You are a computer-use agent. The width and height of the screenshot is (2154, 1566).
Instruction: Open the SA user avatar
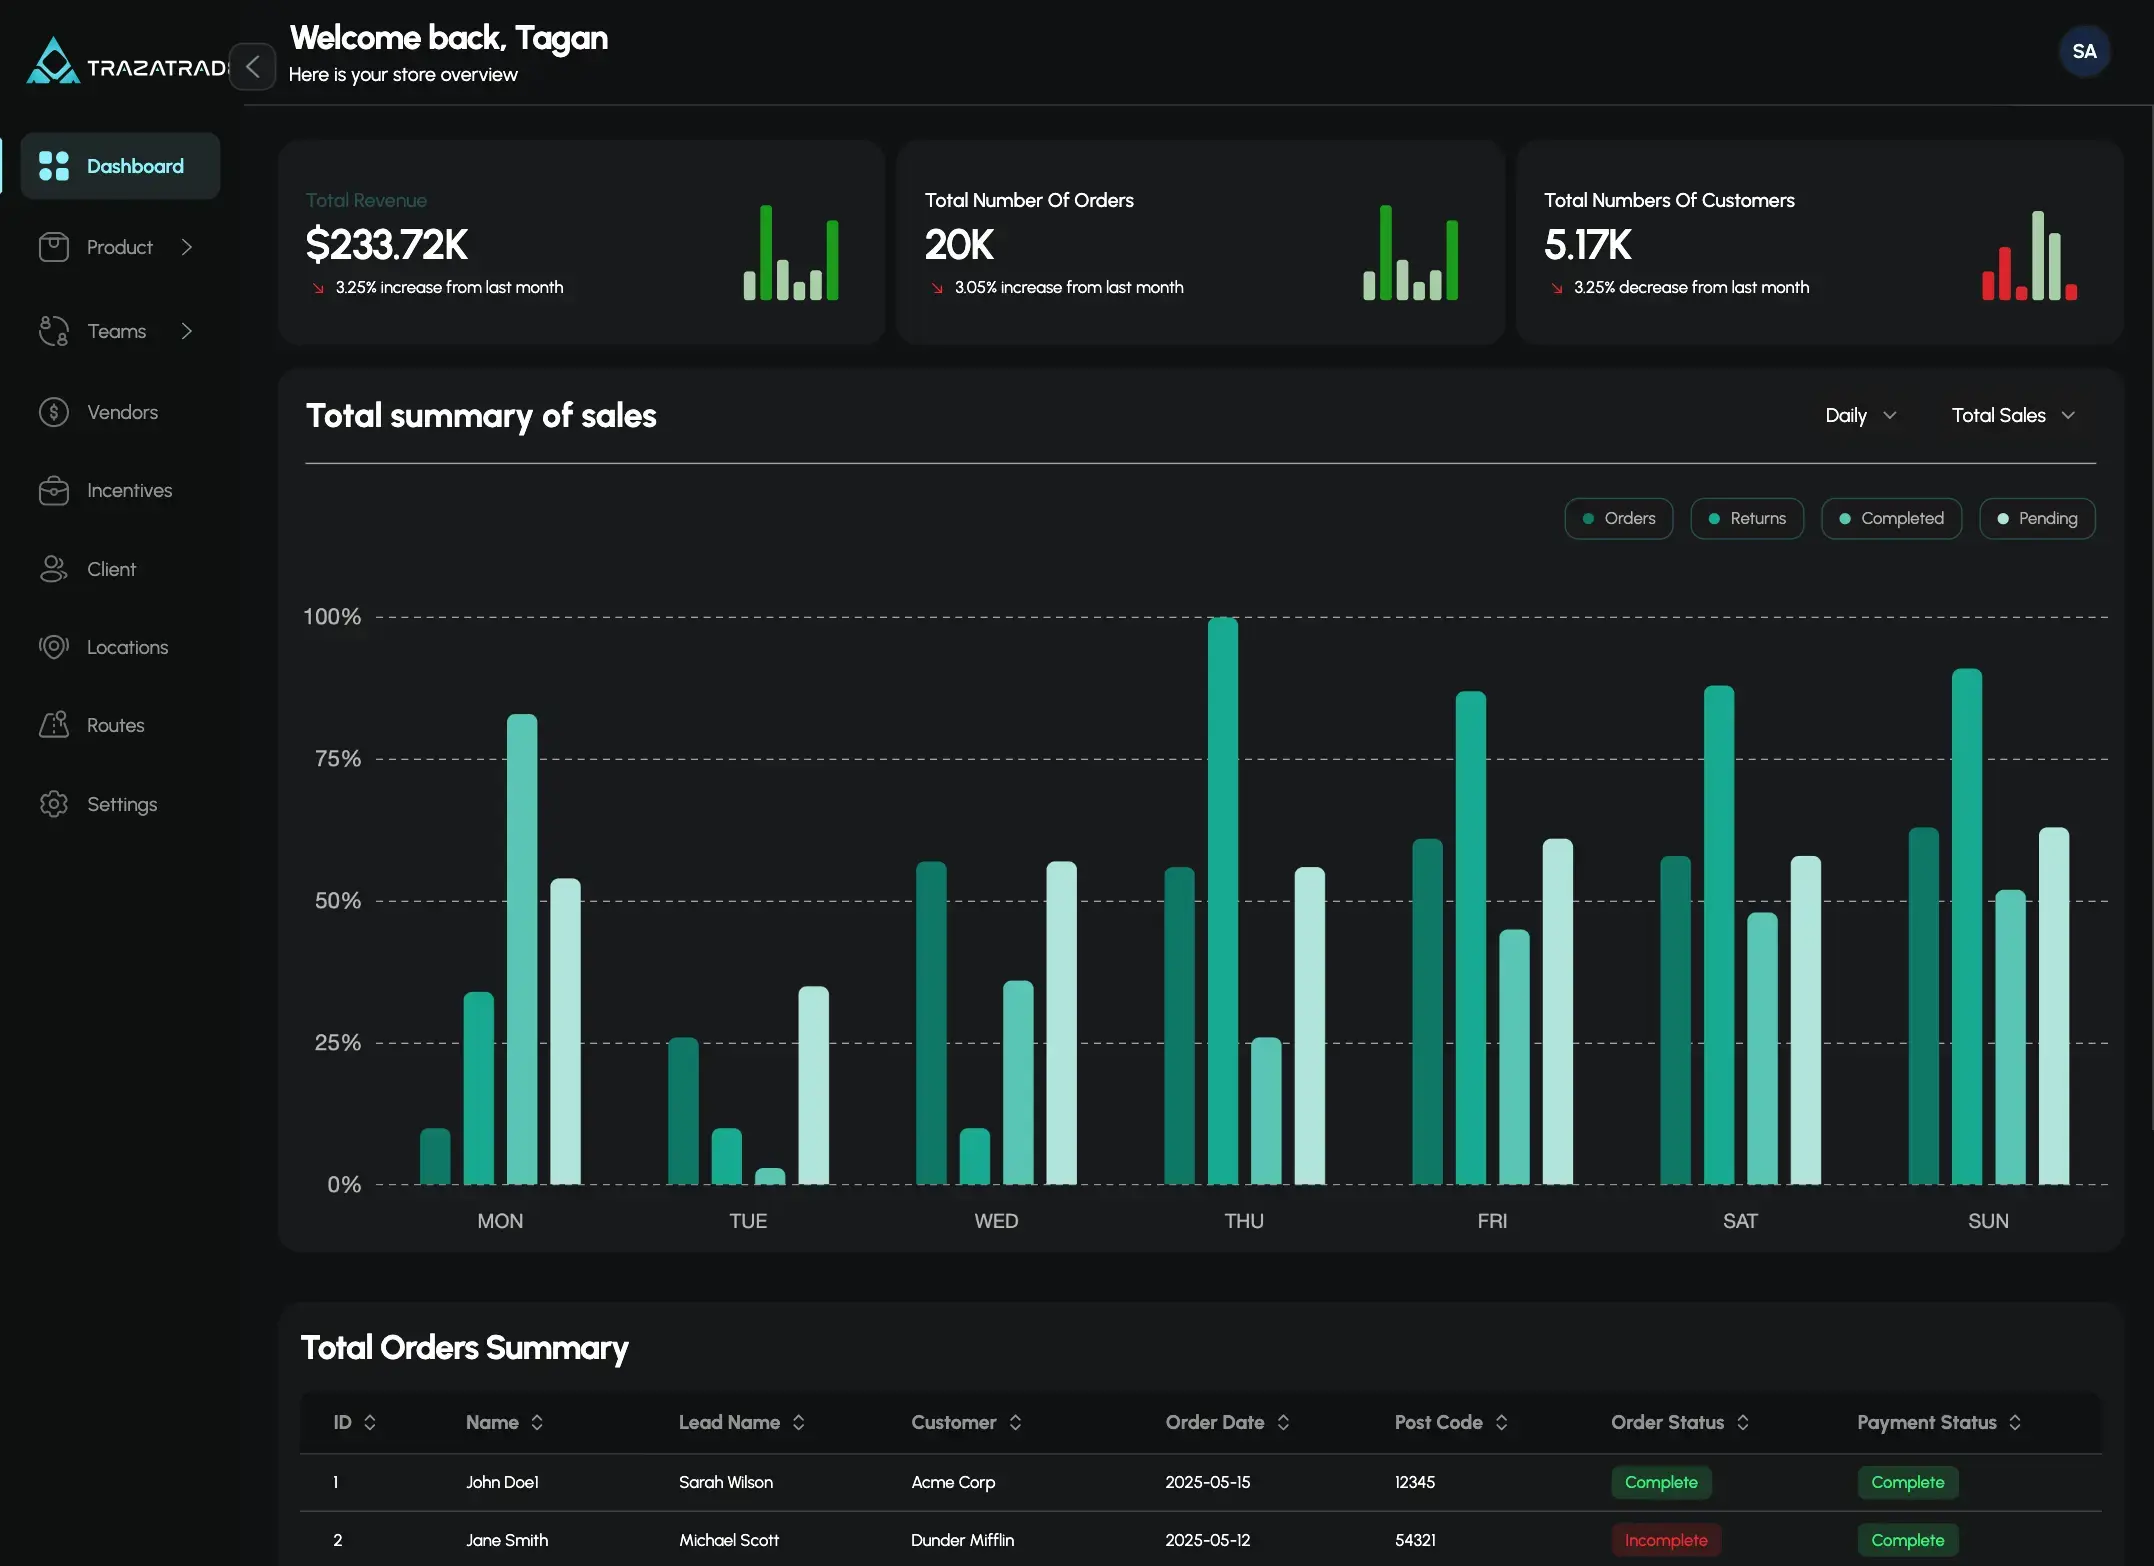tap(2084, 51)
